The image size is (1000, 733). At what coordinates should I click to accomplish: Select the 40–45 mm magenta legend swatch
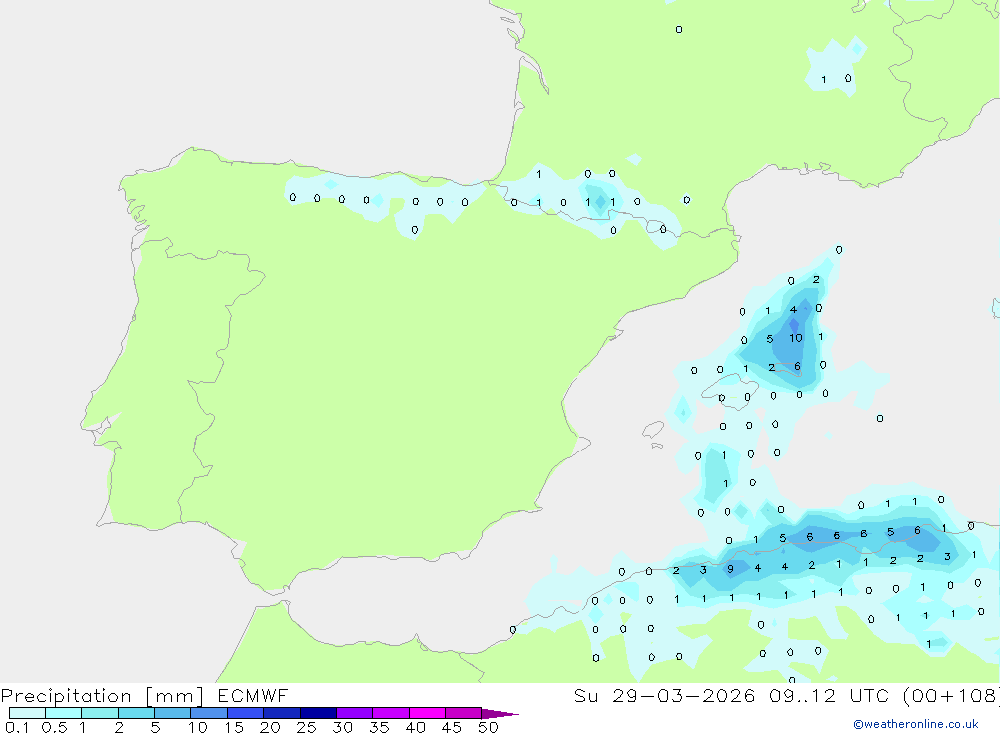427,713
